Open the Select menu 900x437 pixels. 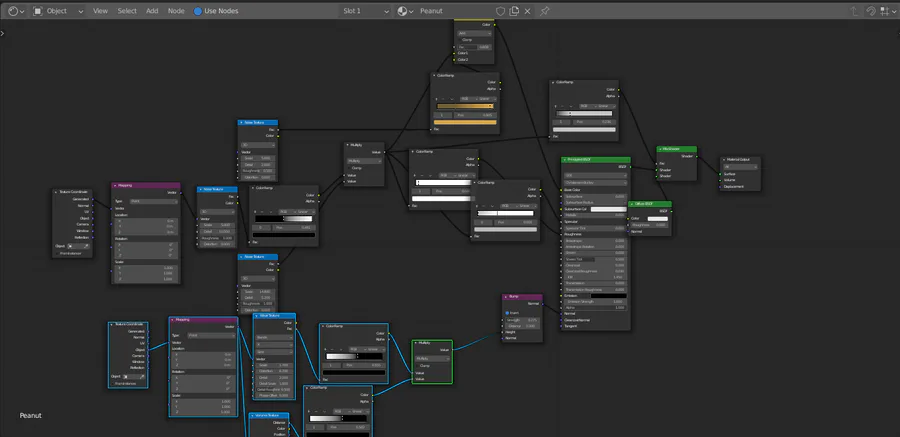pos(127,11)
